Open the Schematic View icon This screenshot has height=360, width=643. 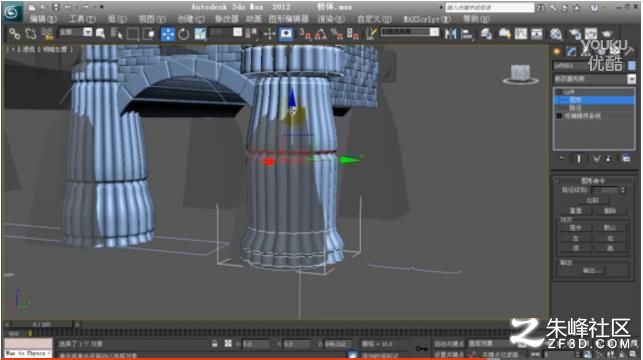[537, 34]
